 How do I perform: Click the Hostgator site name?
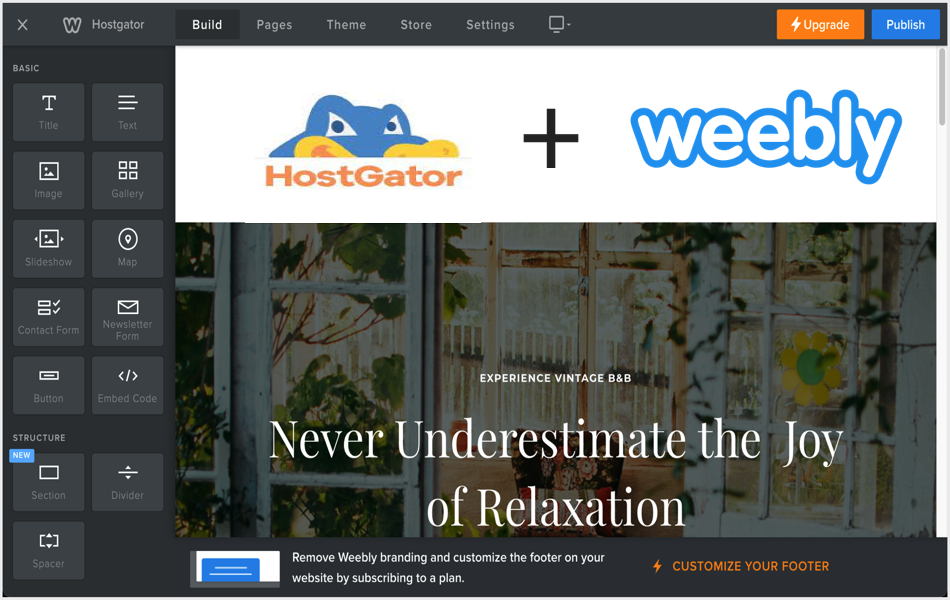click(118, 25)
